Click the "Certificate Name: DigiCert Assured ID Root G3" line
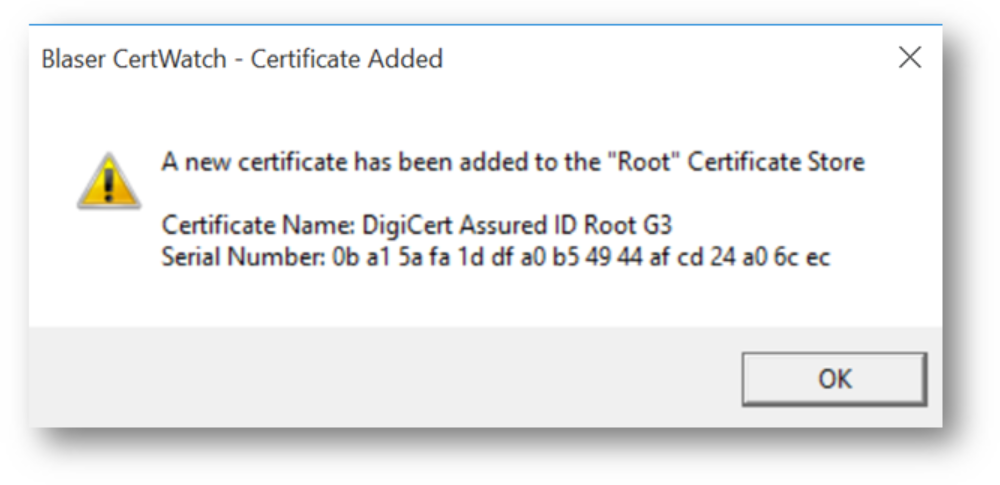Image resolution: width=1000 pixels, height=485 pixels. coord(417,225)
